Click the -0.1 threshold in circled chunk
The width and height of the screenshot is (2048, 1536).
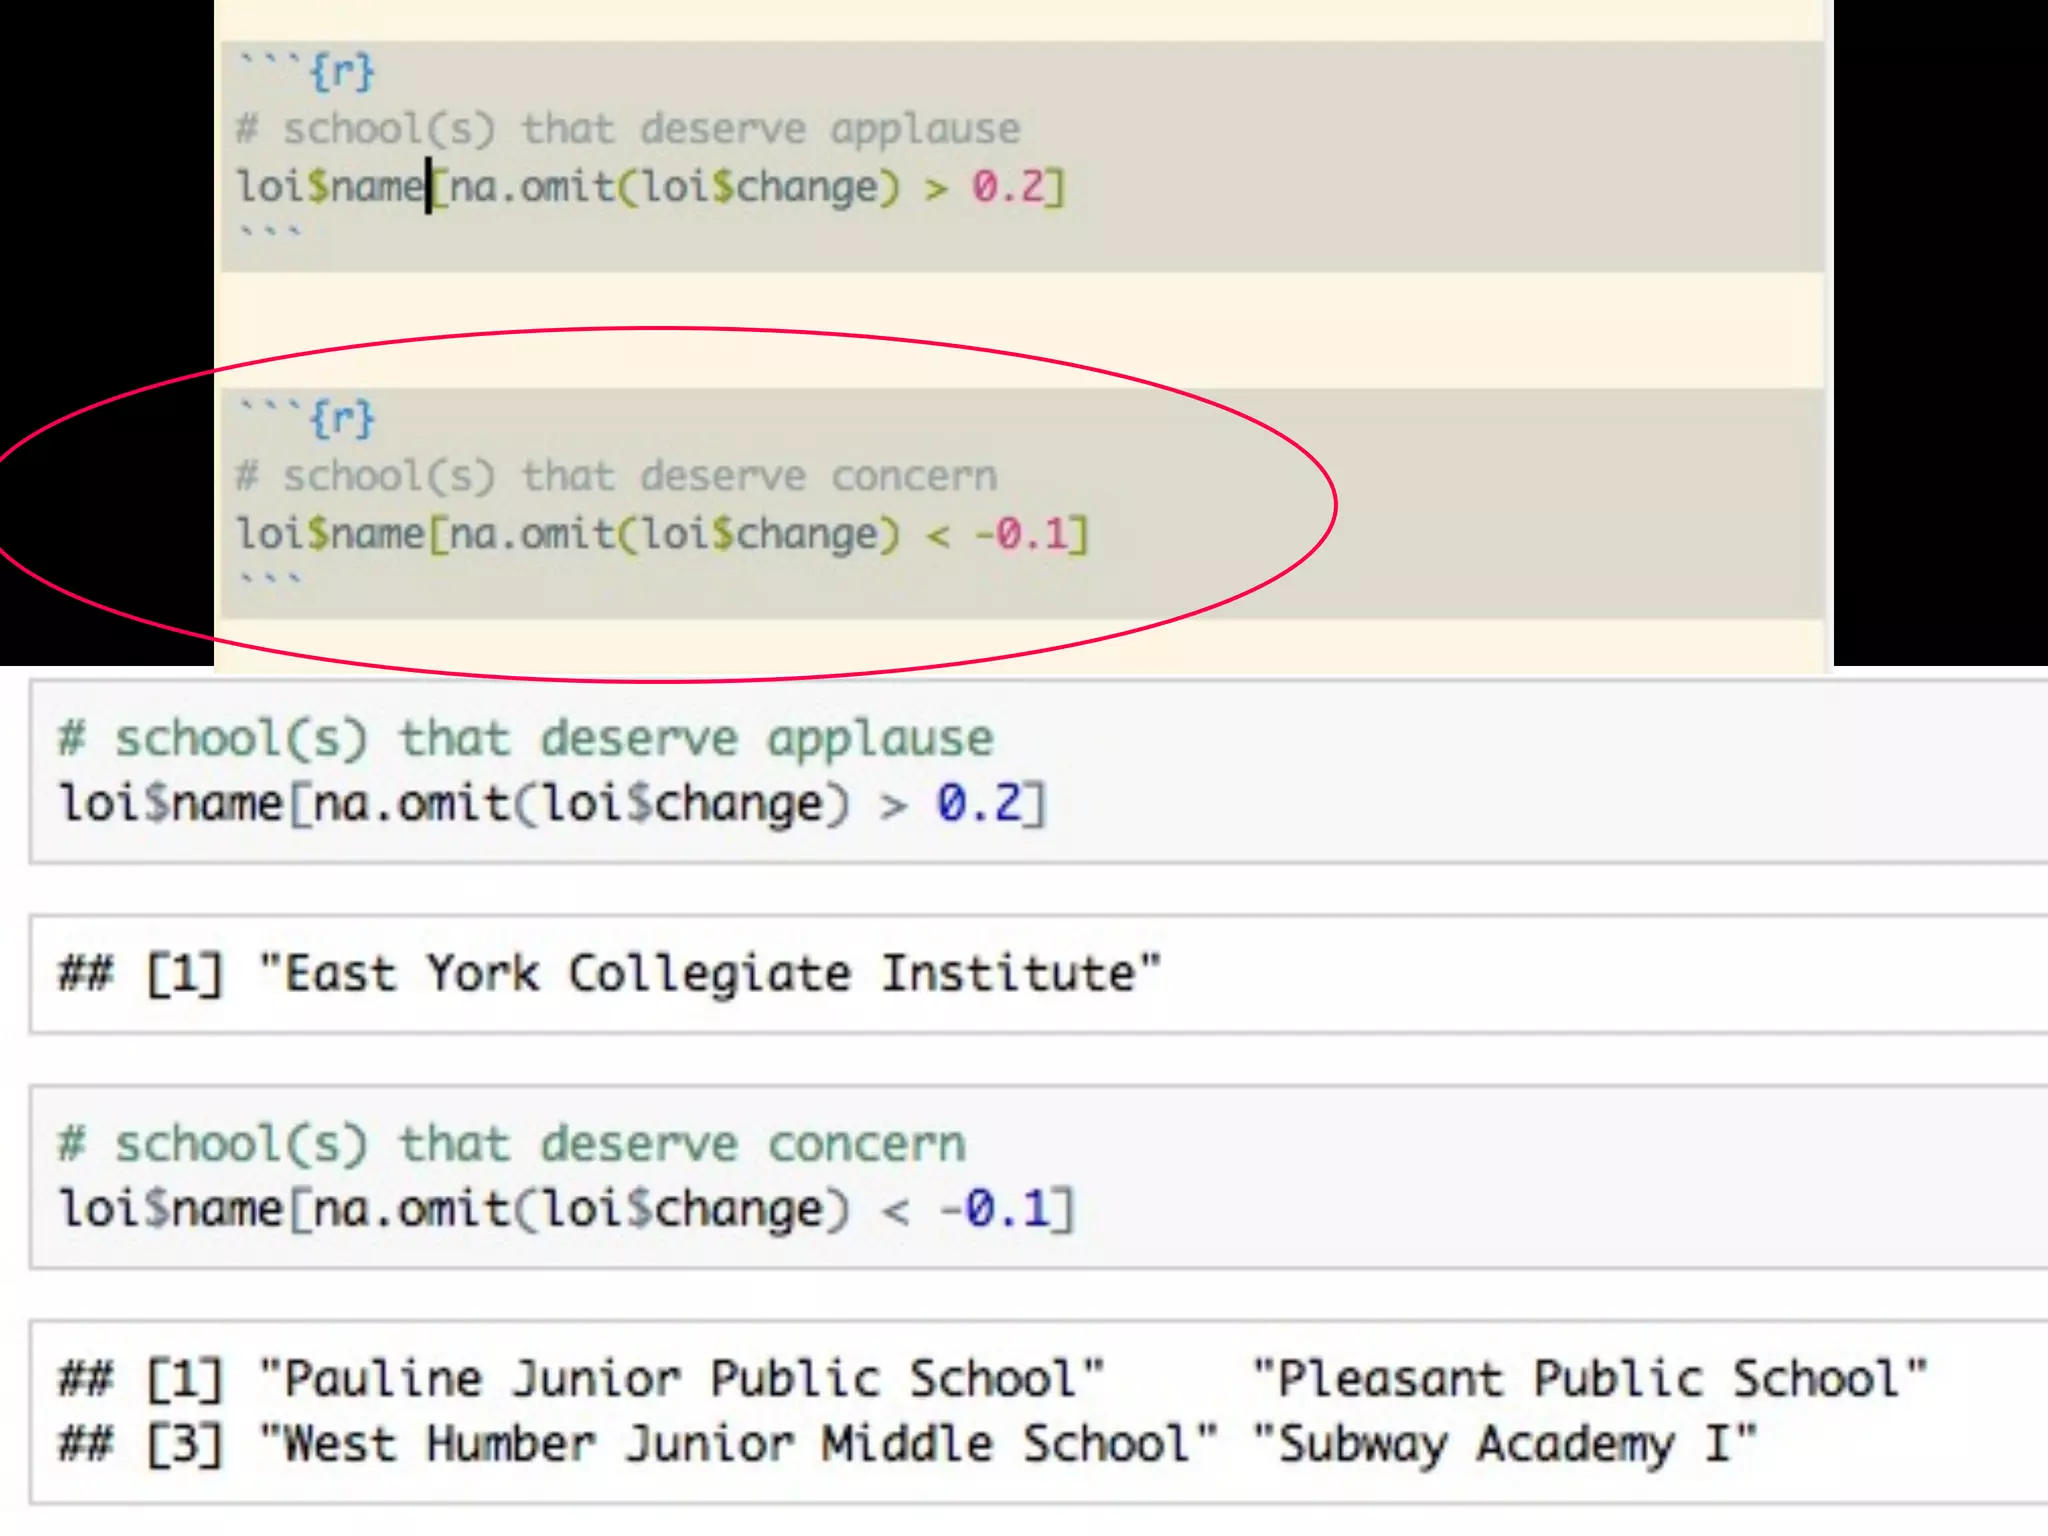(1022, 534)
